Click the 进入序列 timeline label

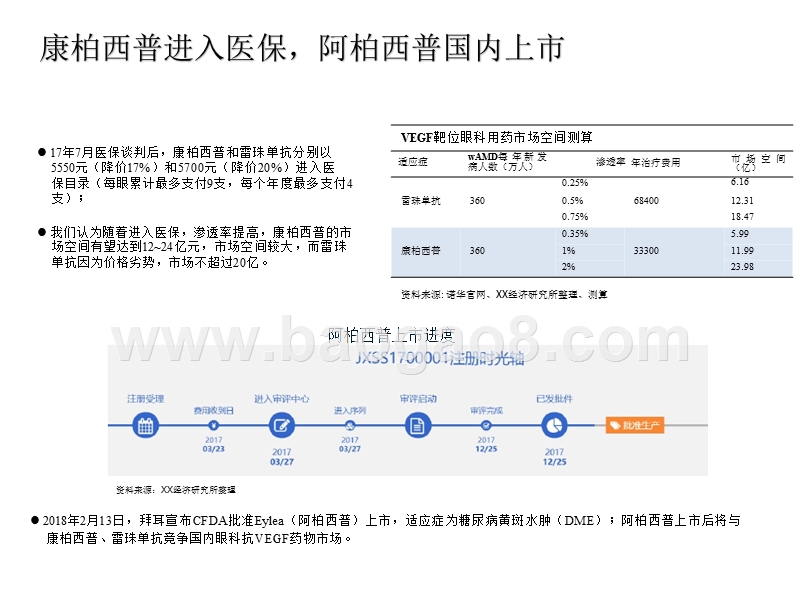[350, 411]
